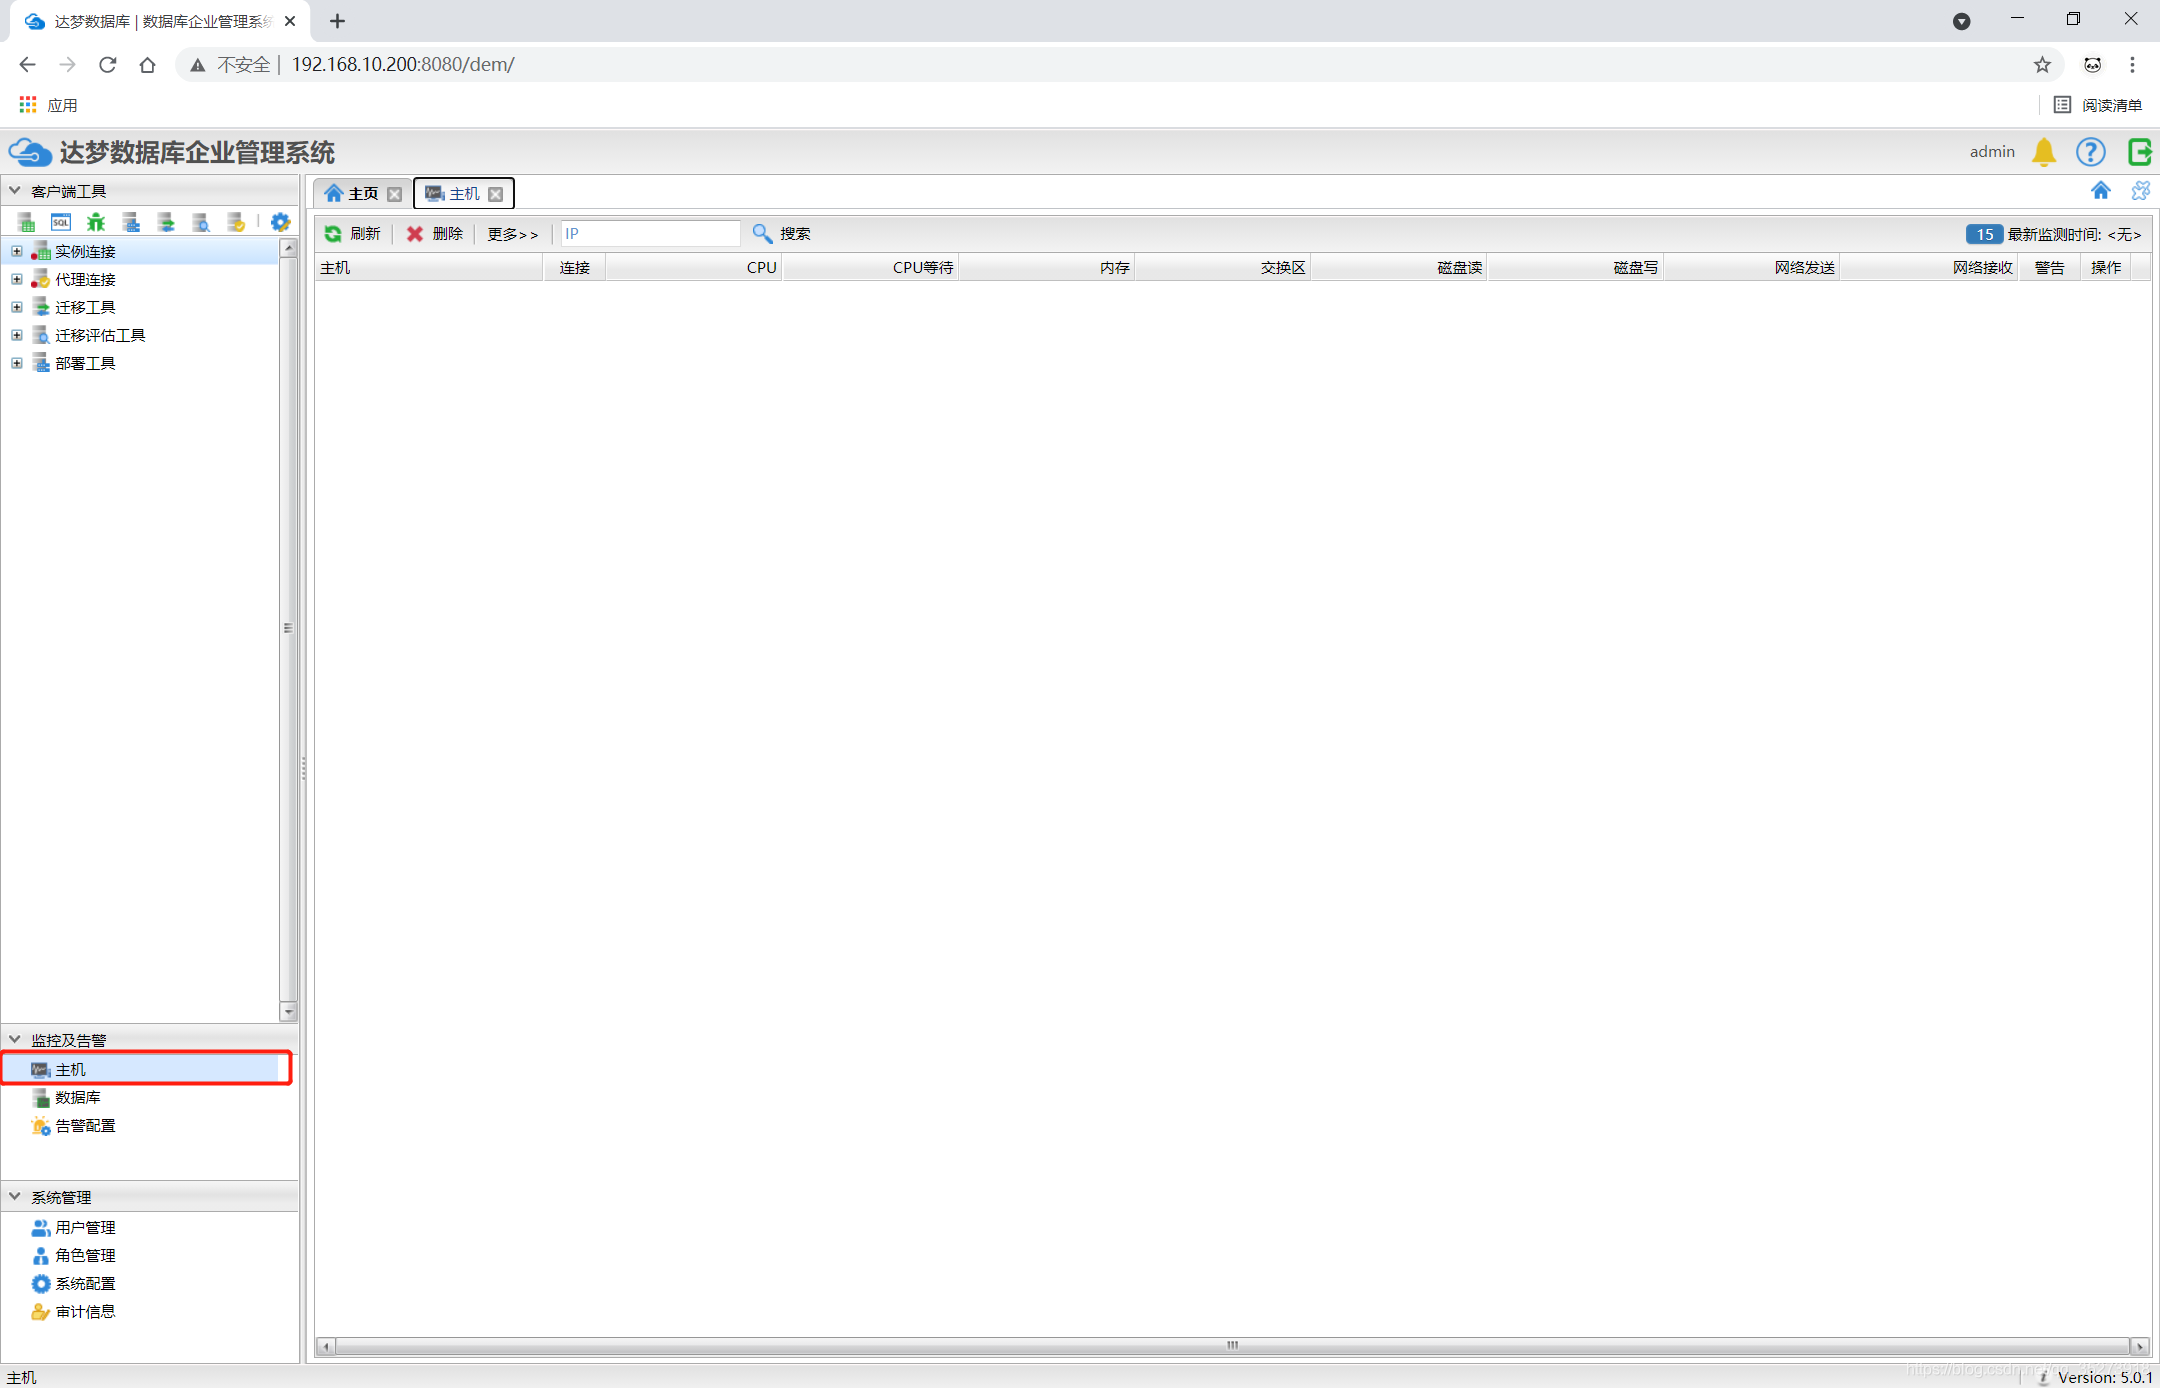Click the horizontal scrollbar below the table
Viewport: 2160px width, 1388px height.
point(1232,1345)
